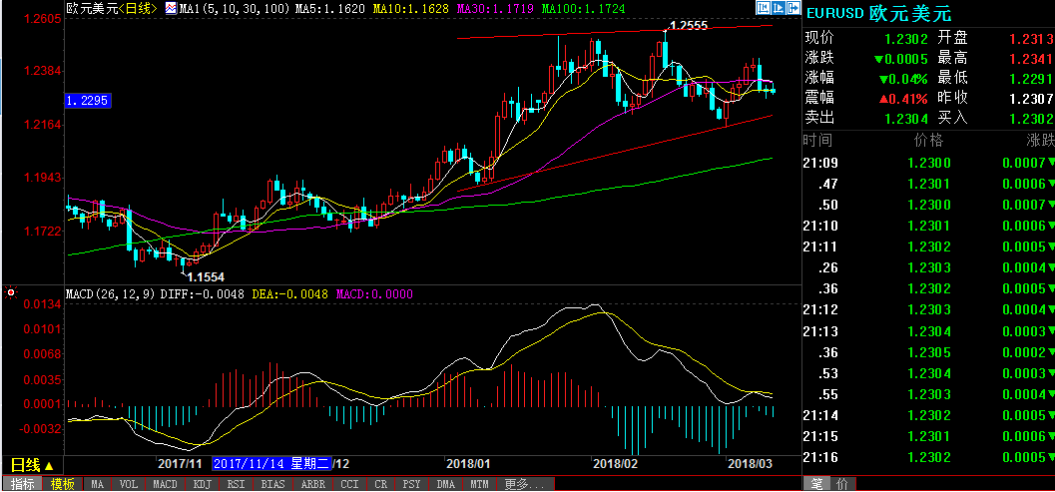Select the CCI indicator tab
1055x492 pixels.
350,485
